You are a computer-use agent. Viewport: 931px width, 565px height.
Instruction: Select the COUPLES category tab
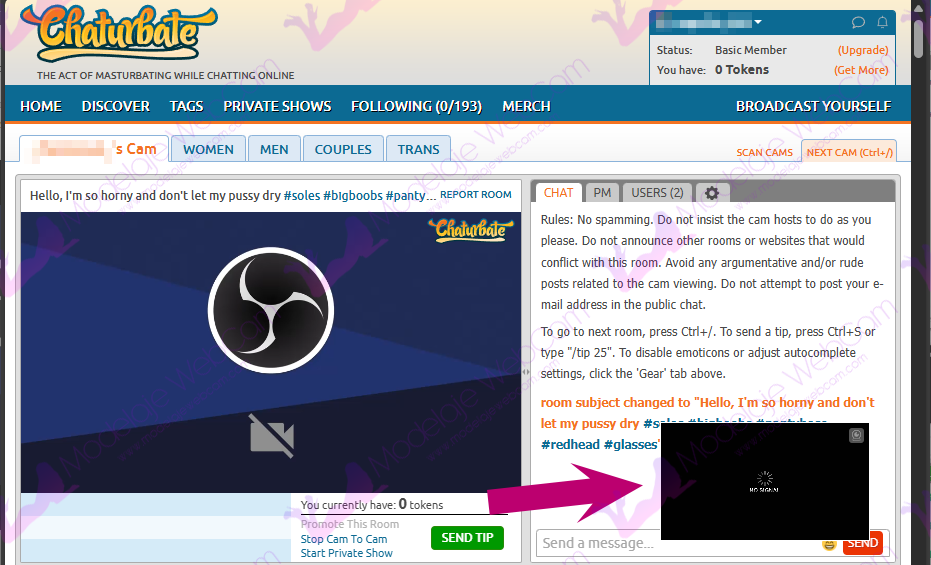343,149
